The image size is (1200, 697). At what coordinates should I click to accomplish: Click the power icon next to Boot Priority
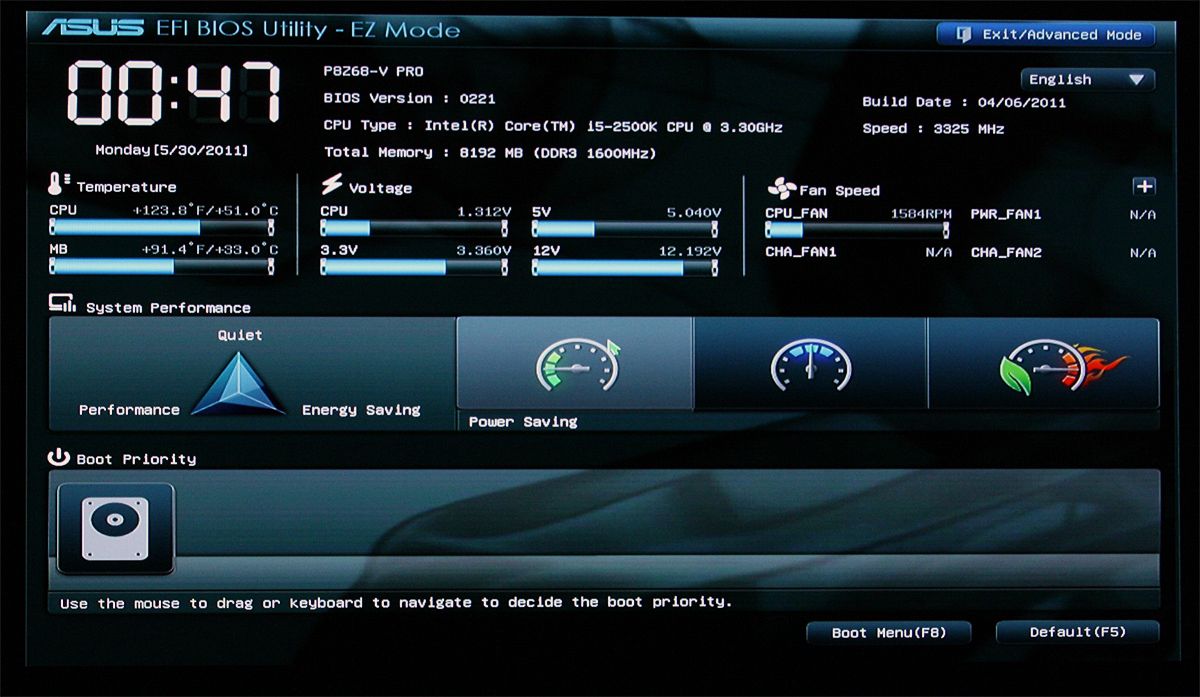tap(57, 456)
